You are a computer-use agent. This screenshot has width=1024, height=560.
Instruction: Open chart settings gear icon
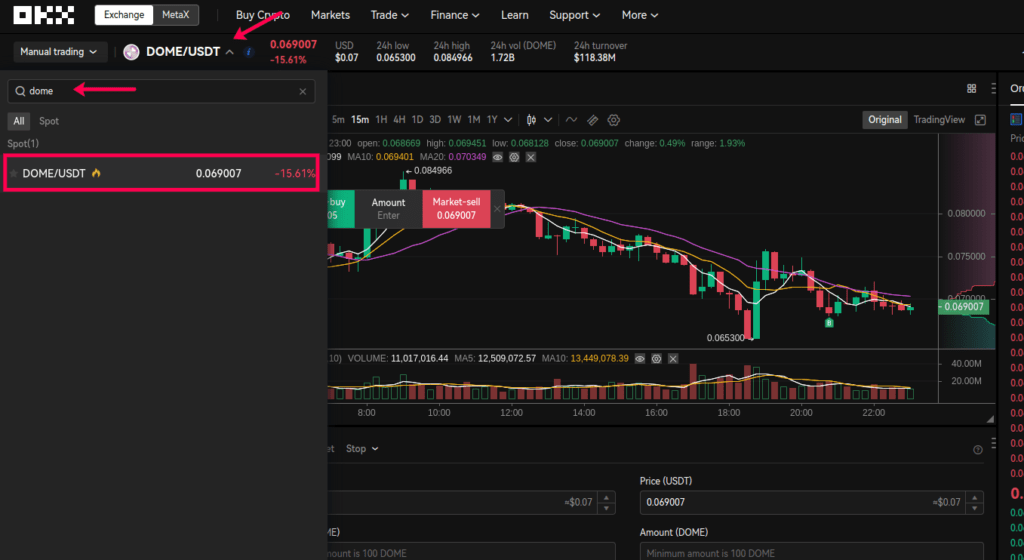point(613,120)
